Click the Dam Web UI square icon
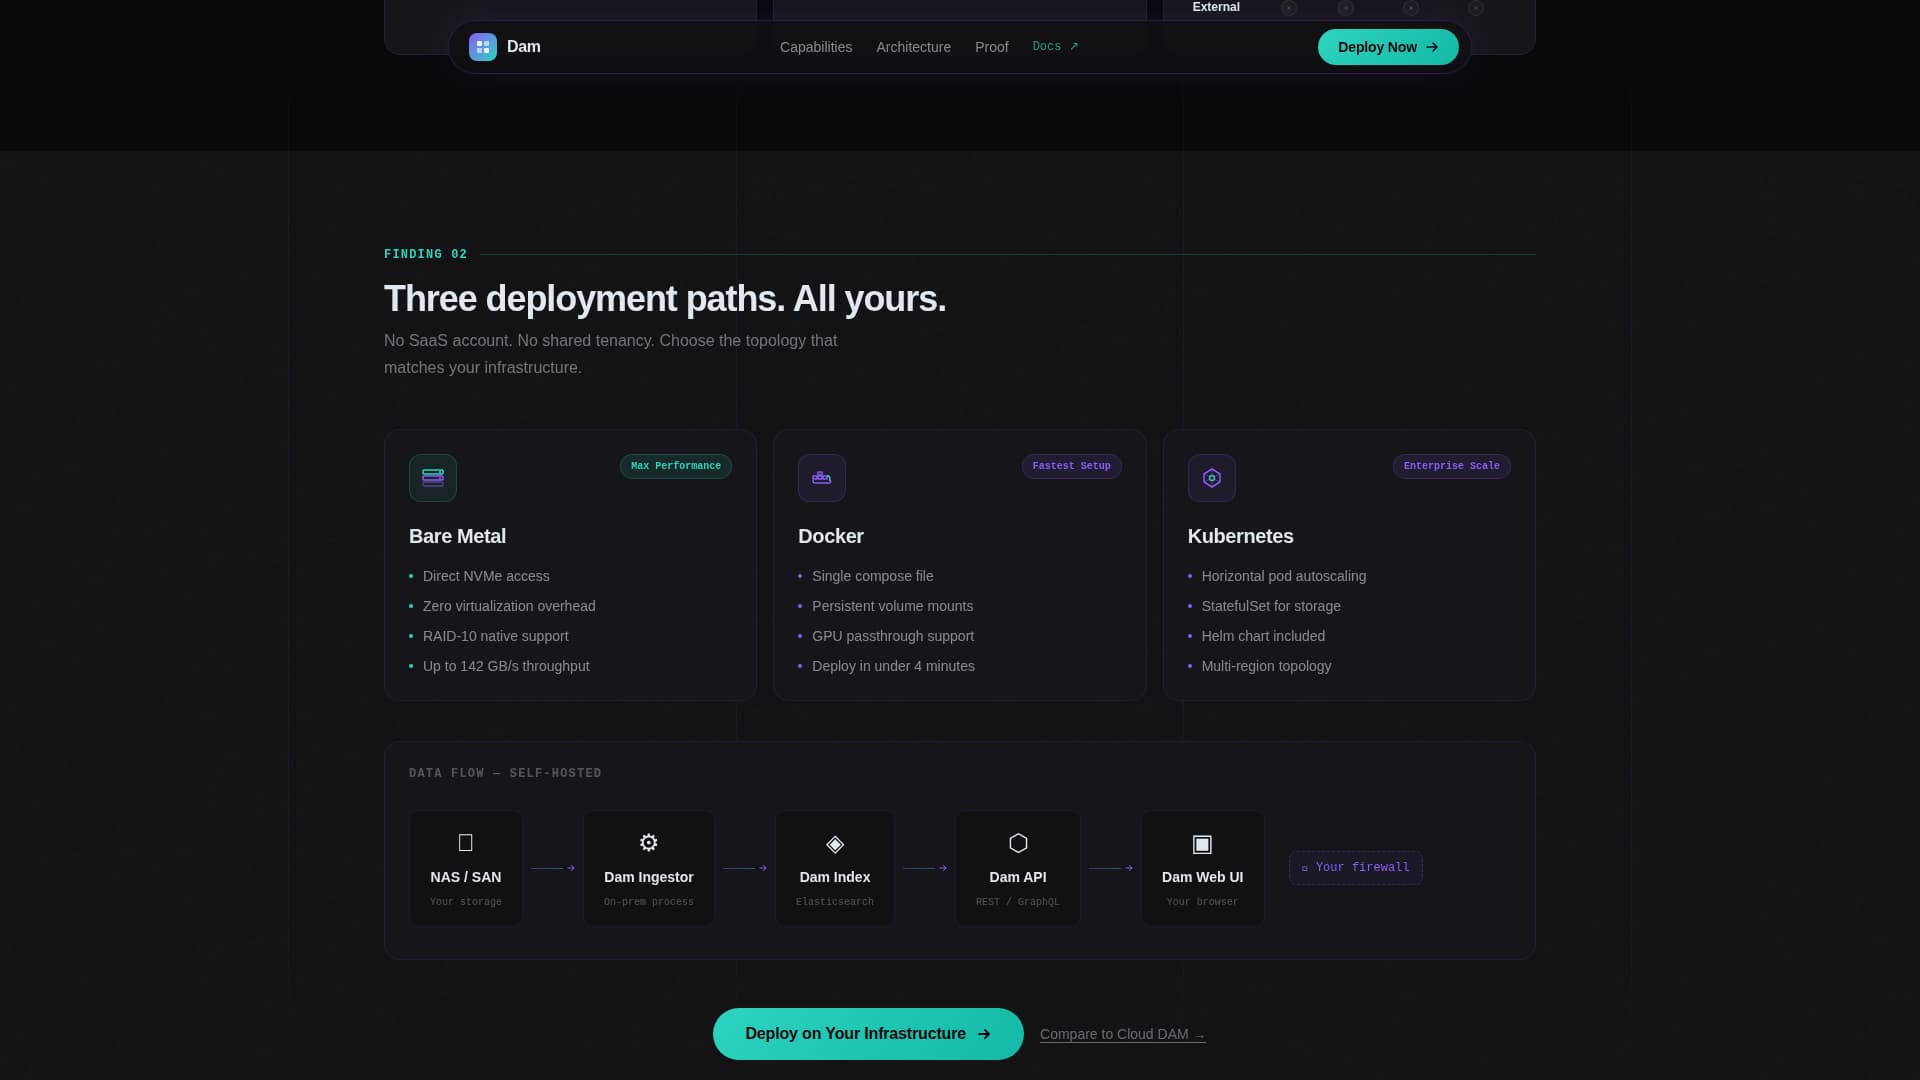 1202,844
